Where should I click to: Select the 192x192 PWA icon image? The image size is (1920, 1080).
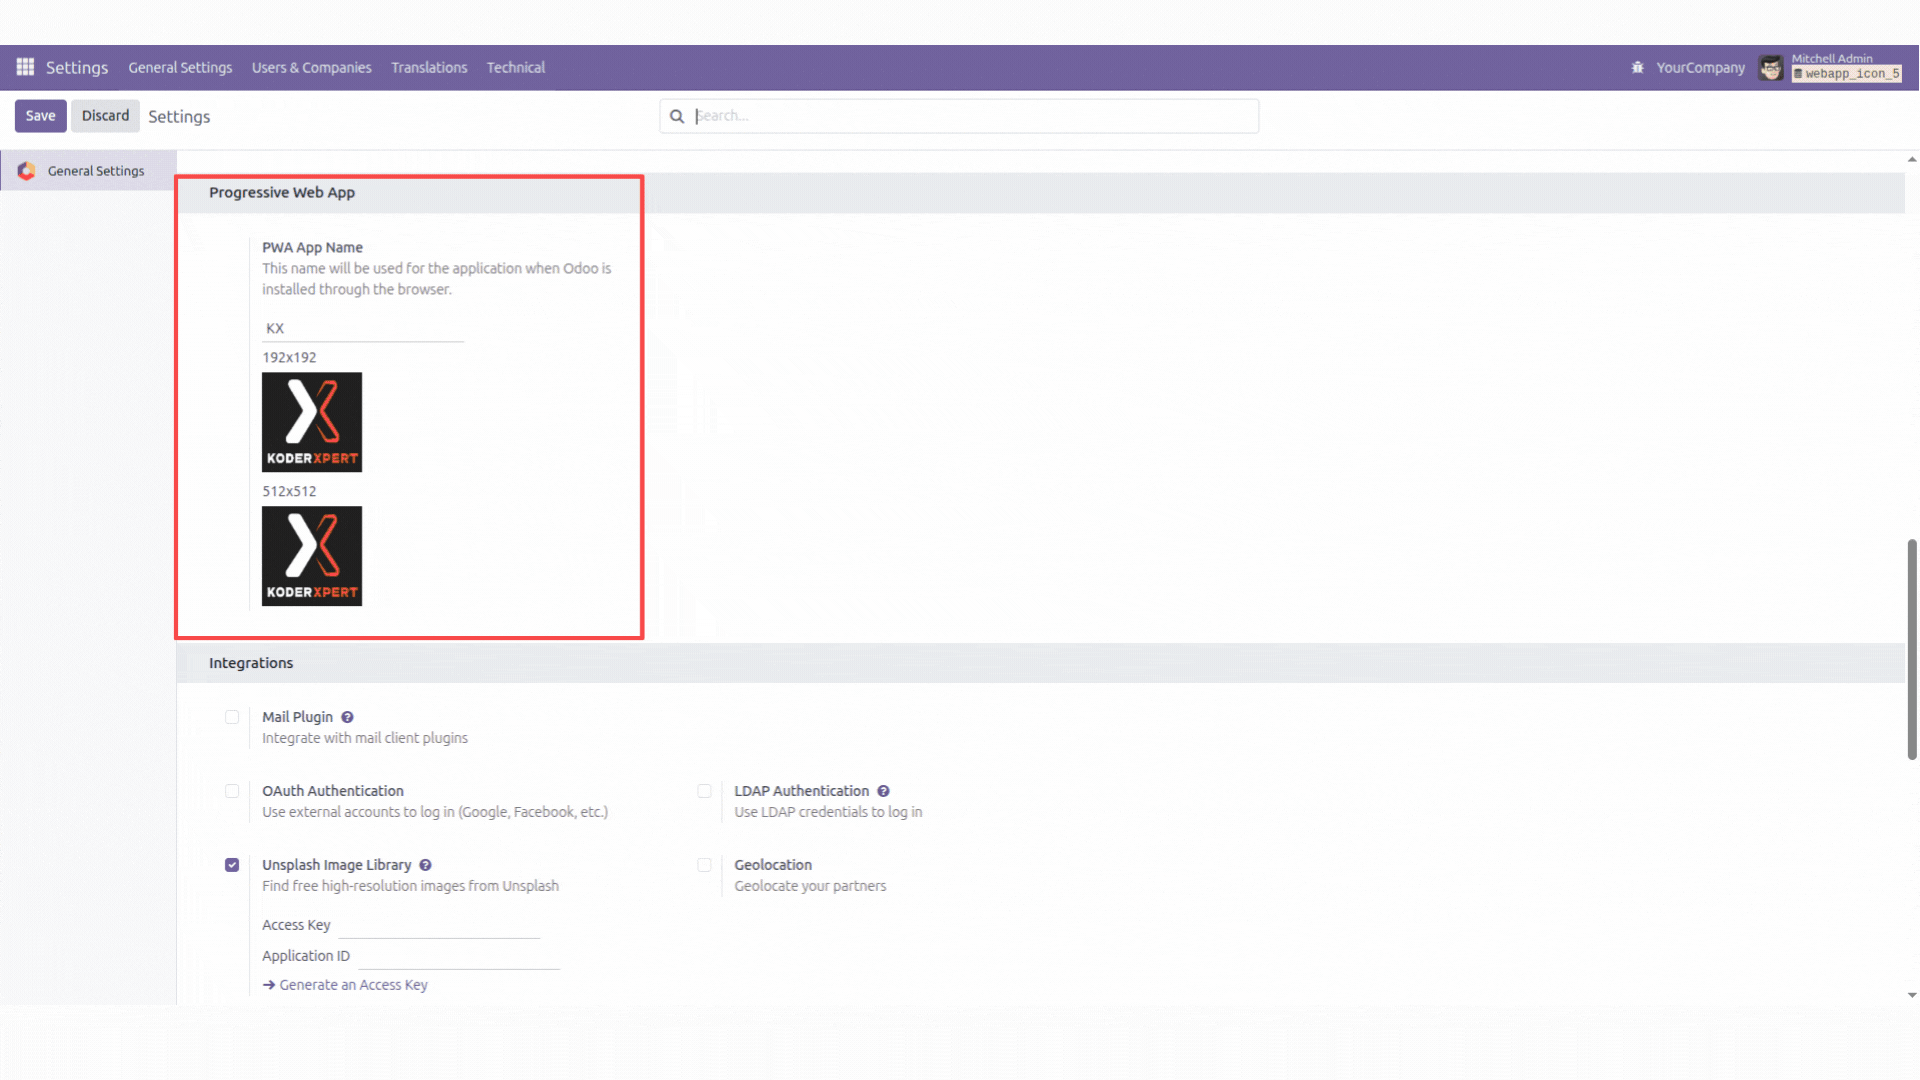[x=312, y=422]
